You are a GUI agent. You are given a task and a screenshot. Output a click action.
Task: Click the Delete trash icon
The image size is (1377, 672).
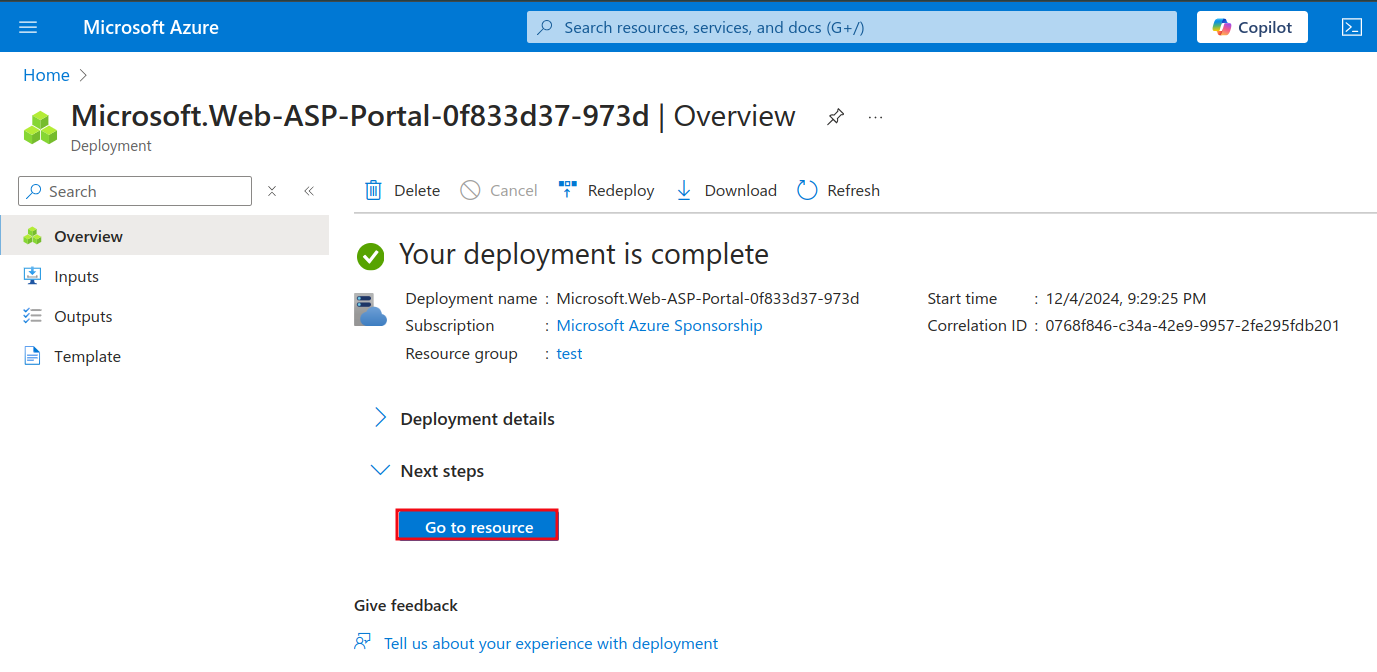coord(374,190)
